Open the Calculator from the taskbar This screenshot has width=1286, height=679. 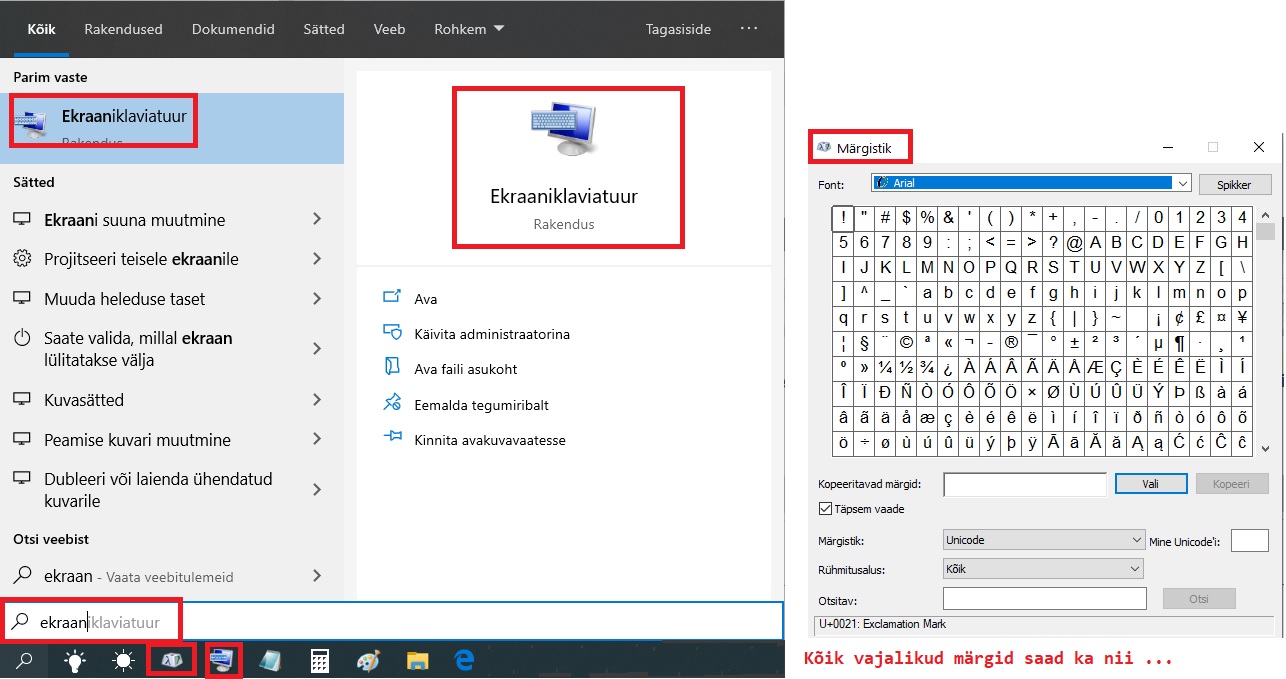[320, 660]
